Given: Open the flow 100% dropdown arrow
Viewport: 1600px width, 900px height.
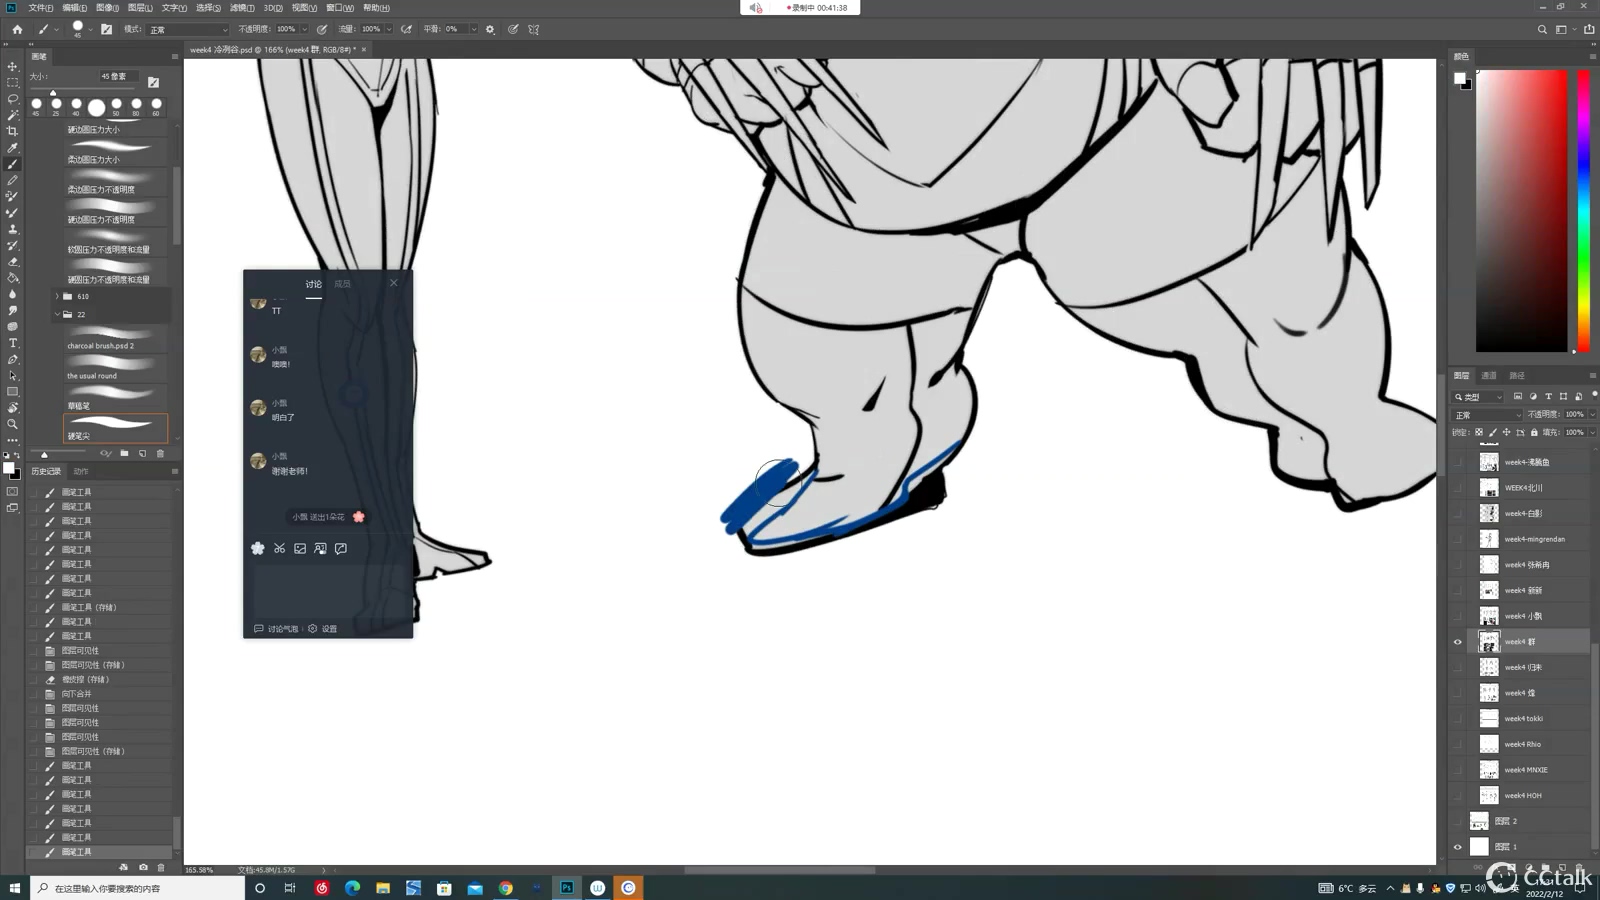Looking at the screenshot, I should [x=389, y=29].
